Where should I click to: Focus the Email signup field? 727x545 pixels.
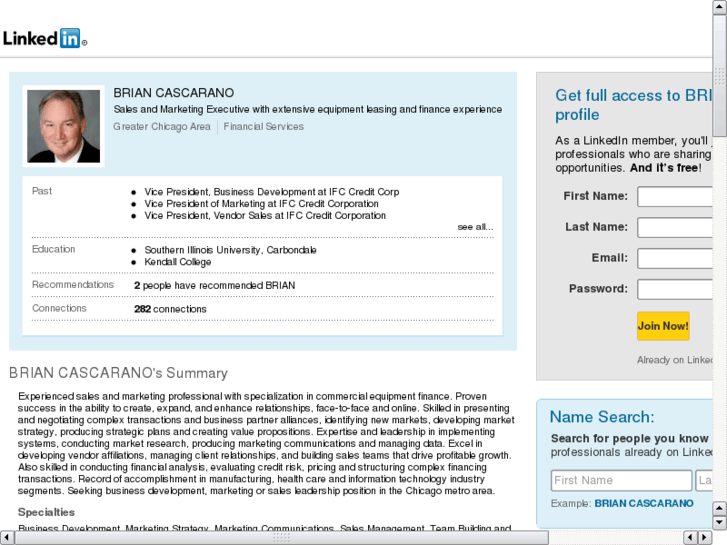(675, 258)
